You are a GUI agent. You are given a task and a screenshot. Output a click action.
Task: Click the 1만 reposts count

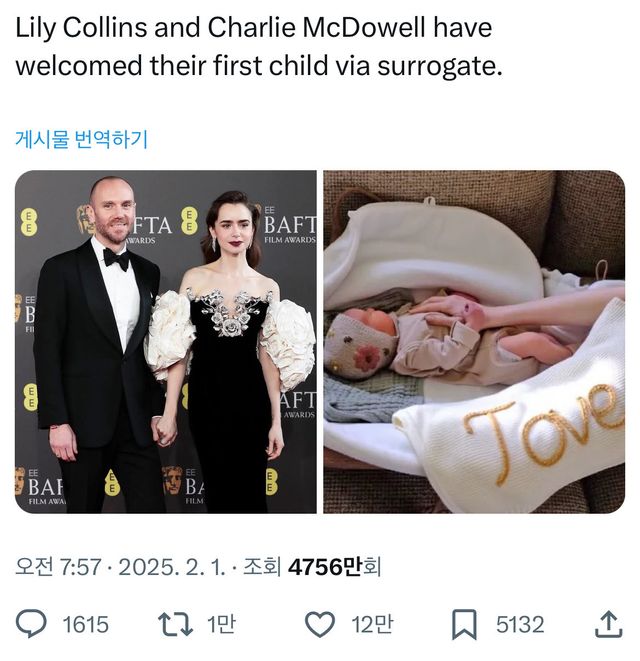coord(221,625)
